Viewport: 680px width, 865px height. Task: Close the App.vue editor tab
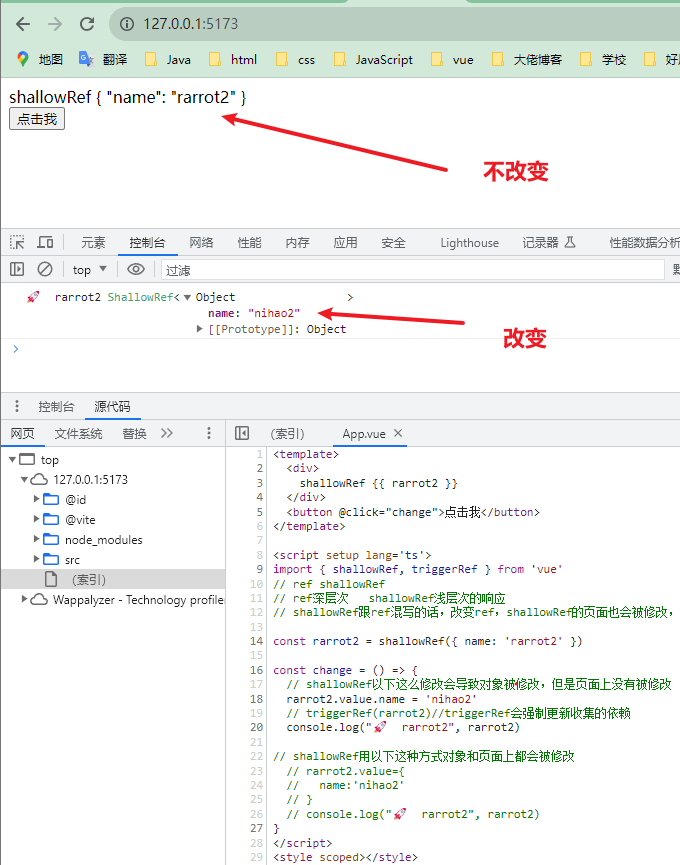pos(398,434)
